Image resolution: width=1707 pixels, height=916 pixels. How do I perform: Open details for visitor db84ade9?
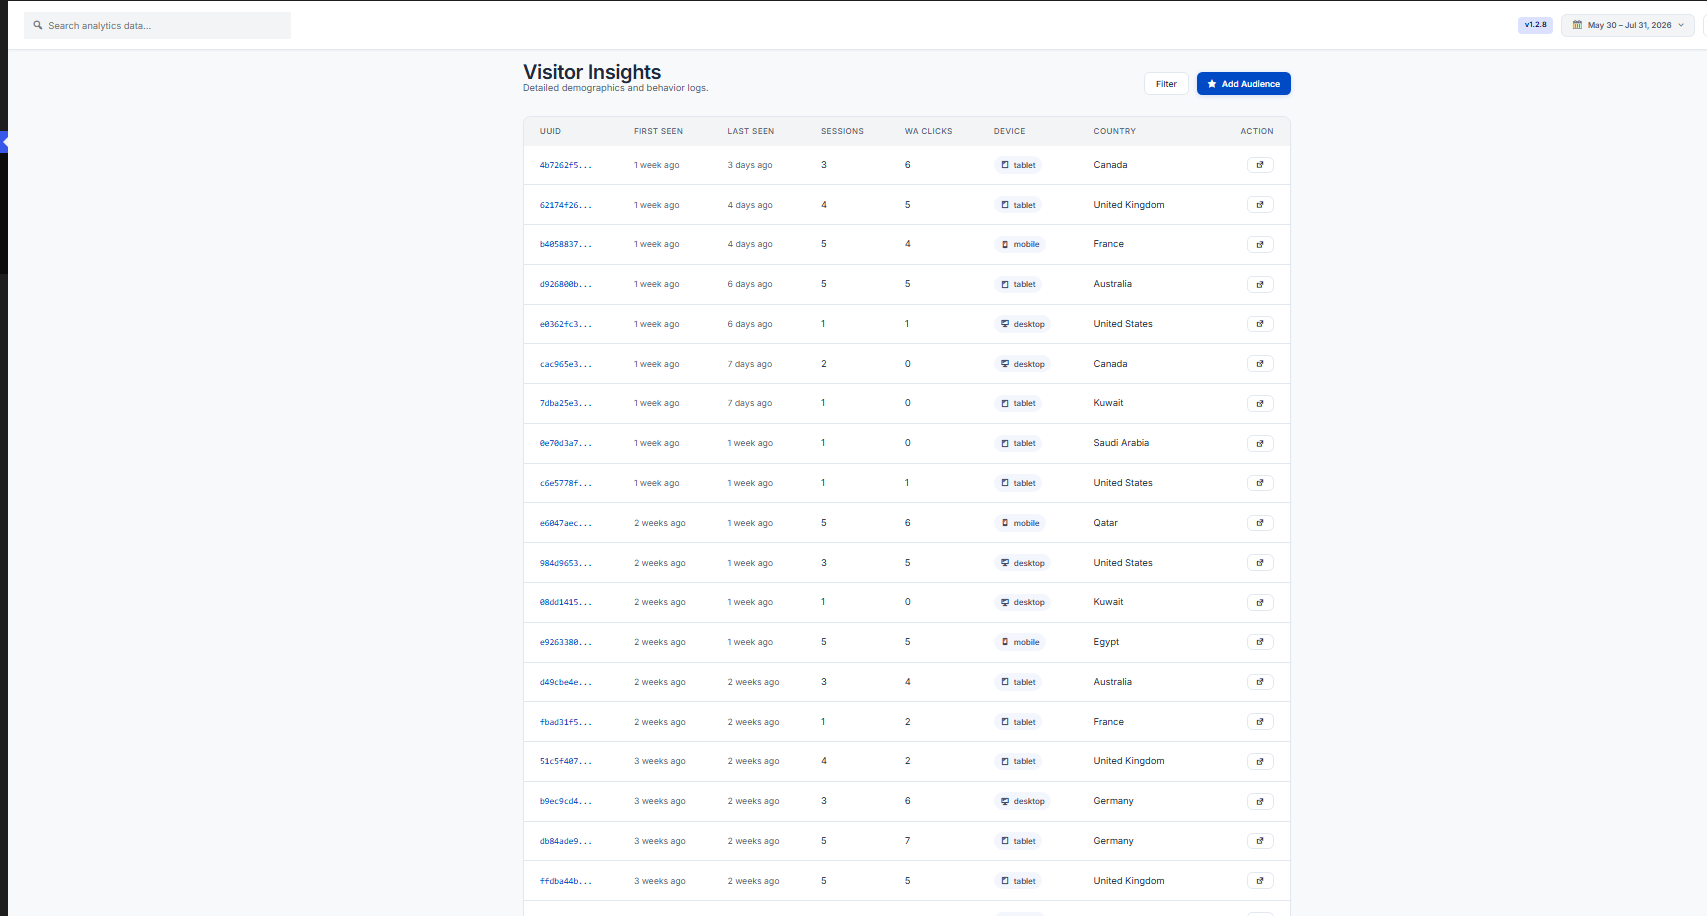click(1260, 841)
